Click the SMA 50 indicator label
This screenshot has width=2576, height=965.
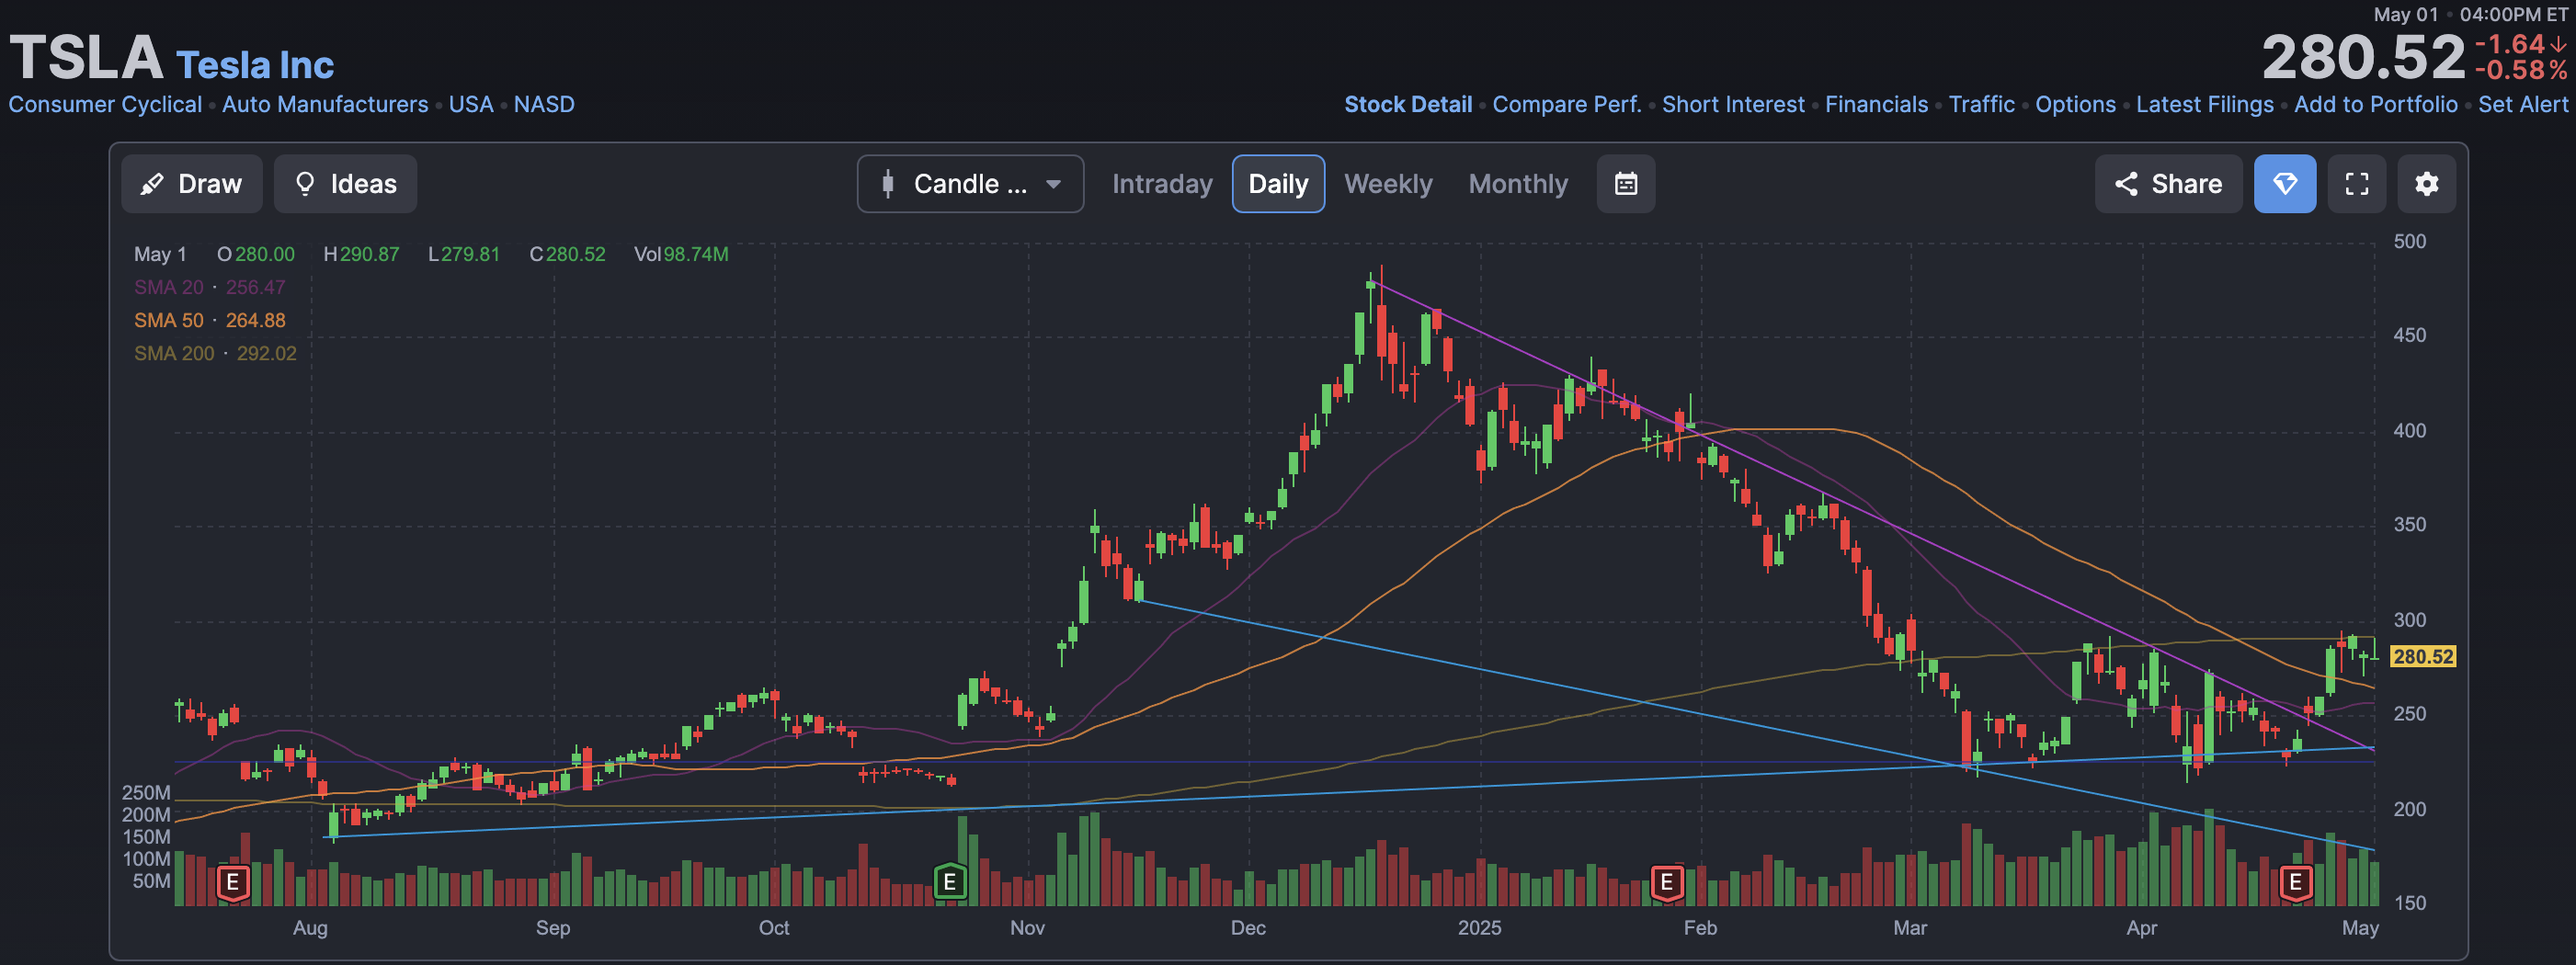pos(169,320)
